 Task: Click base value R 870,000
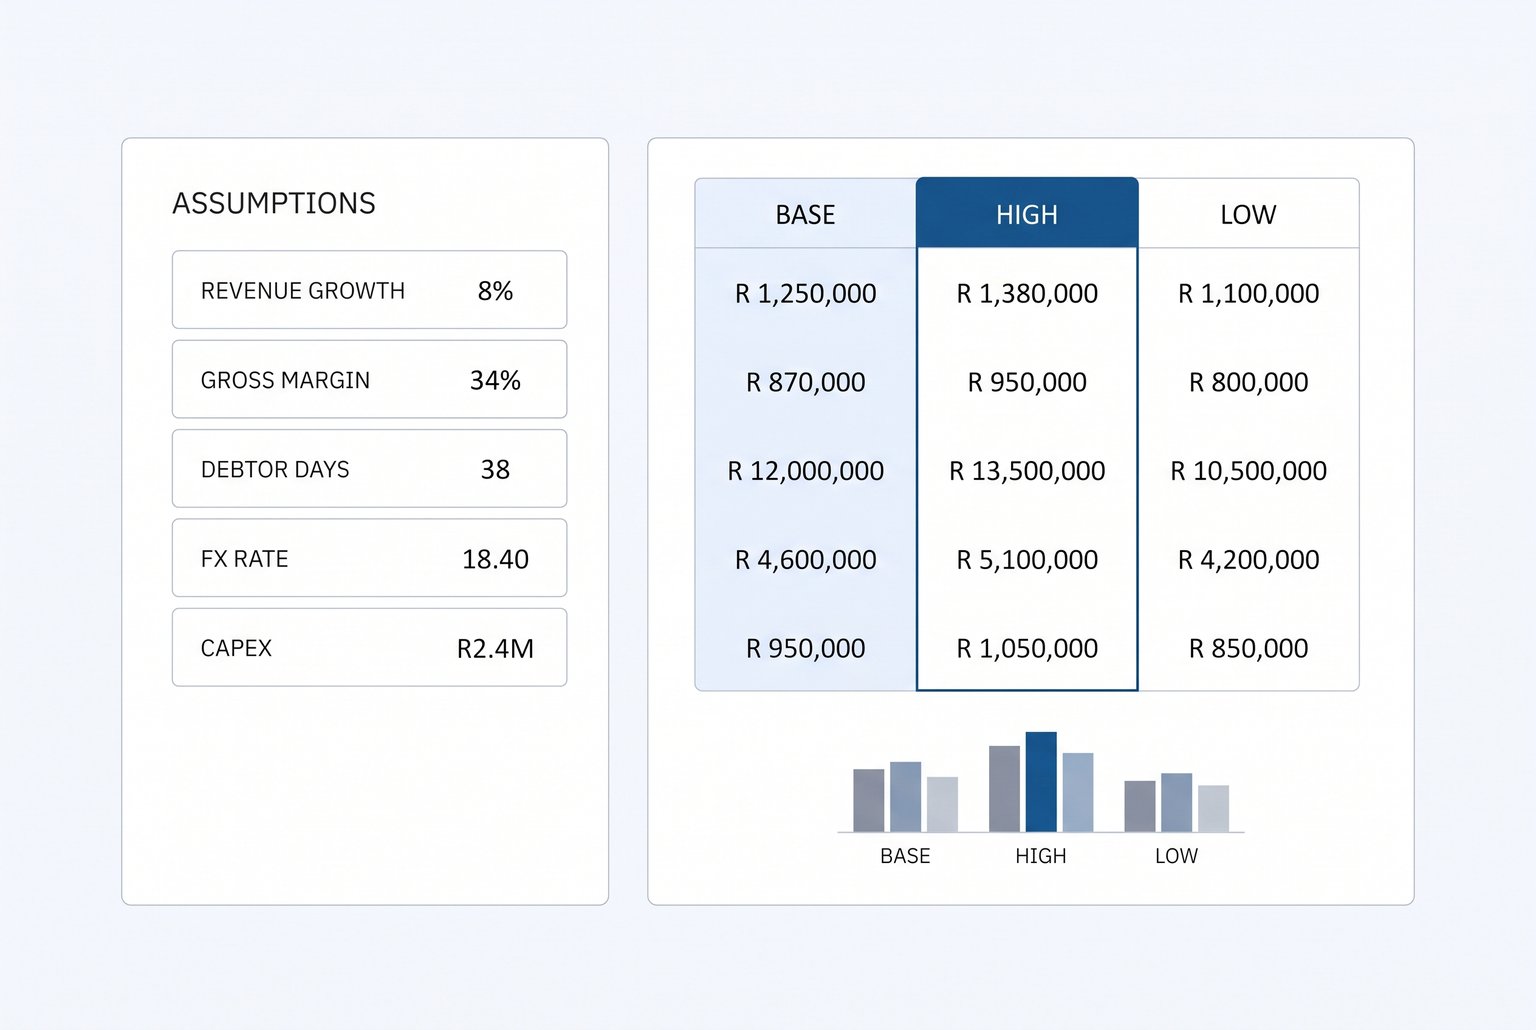tap(805, 382)
